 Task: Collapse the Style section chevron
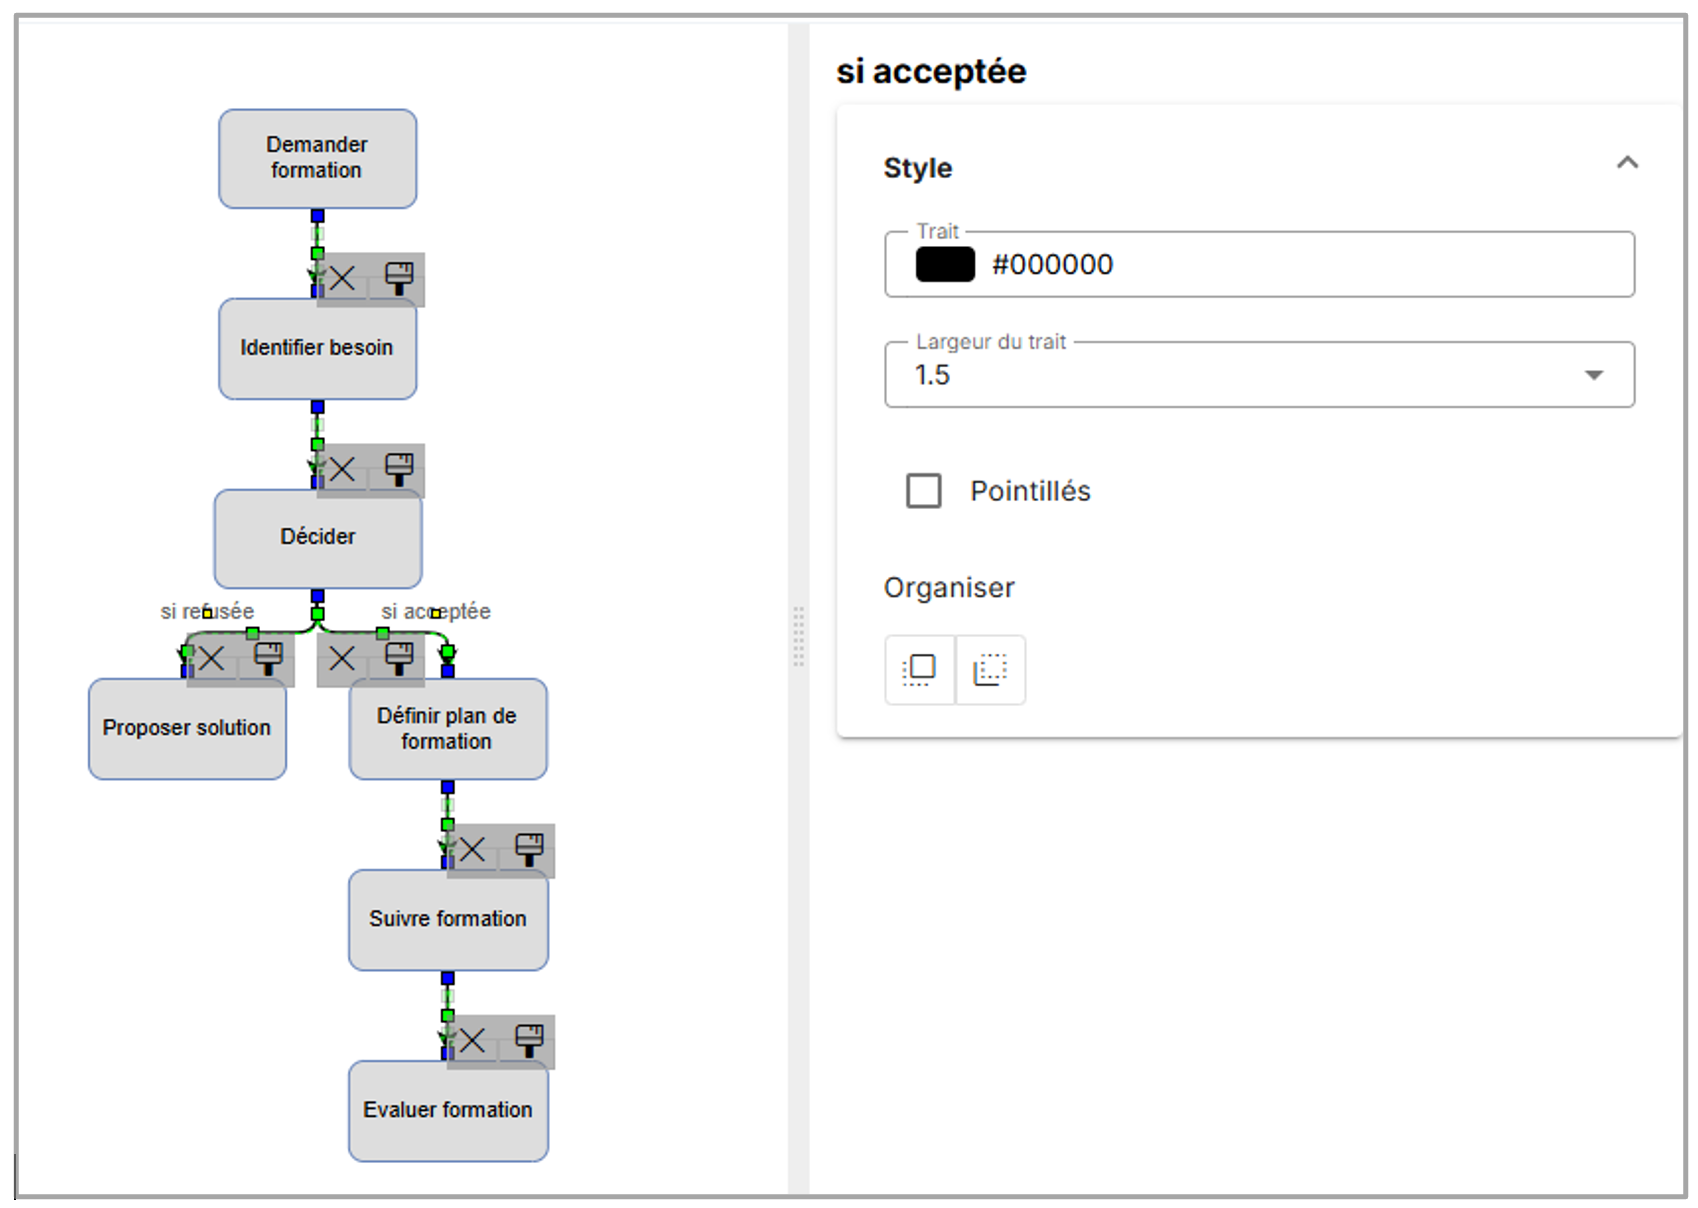[1627, 163]
